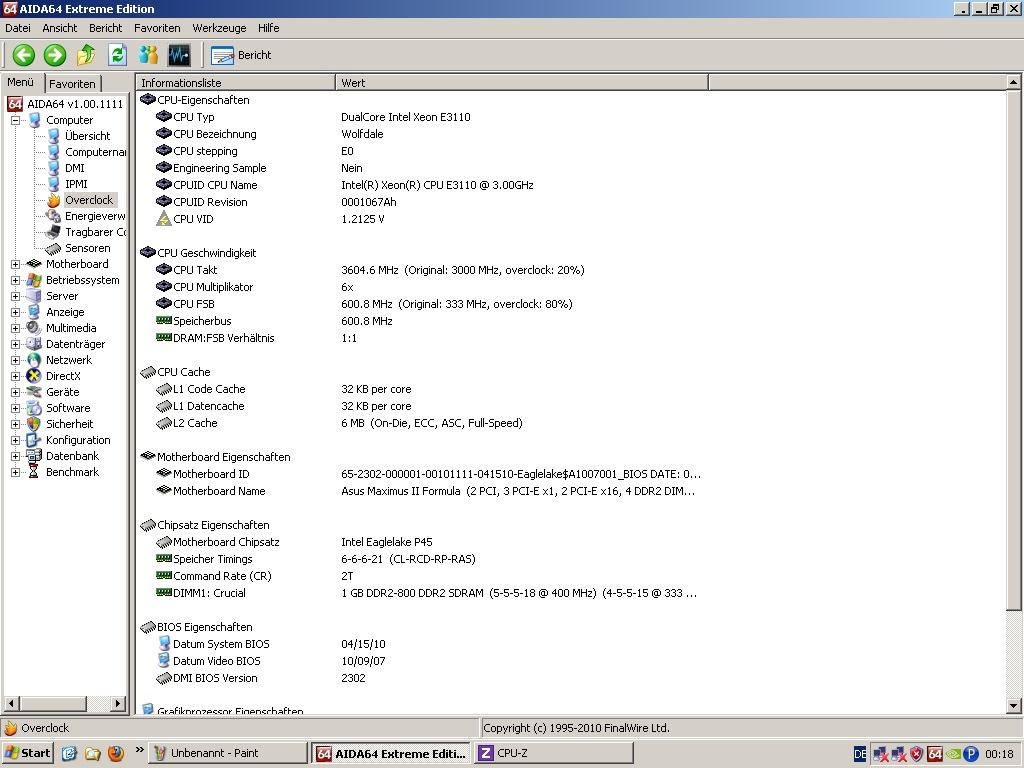The height and width of the screenshot is (768, 1024).
Task: Click the Geräte icon in tree
Action: point(34,392)
